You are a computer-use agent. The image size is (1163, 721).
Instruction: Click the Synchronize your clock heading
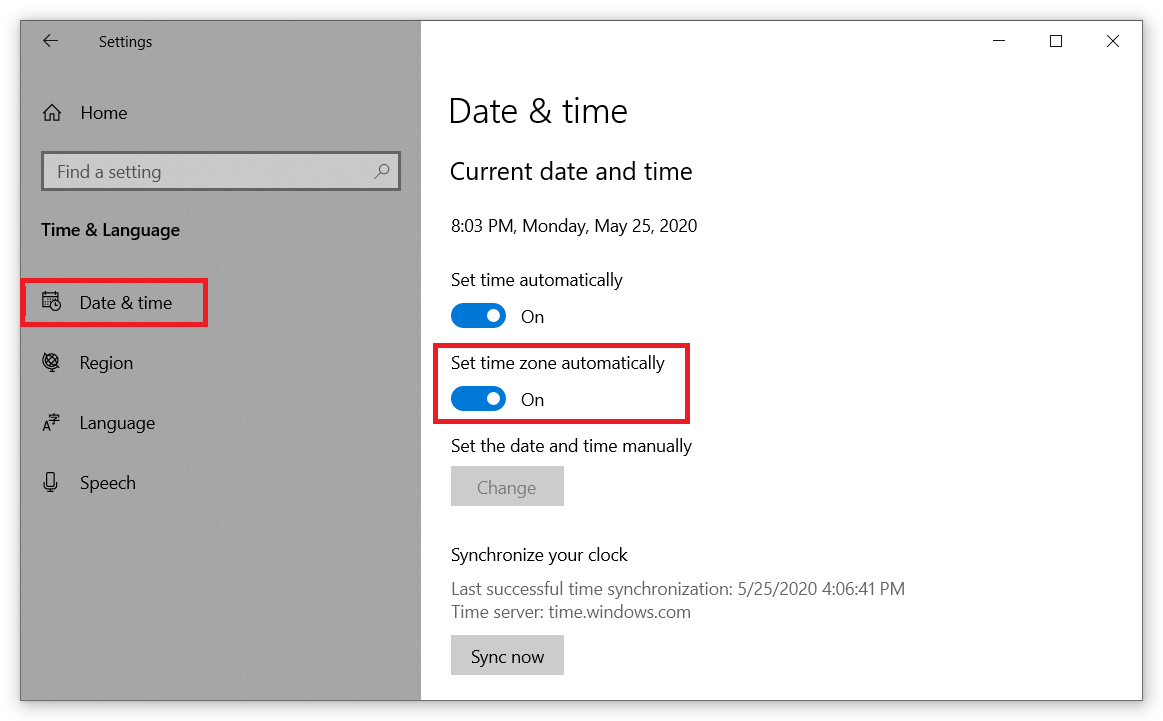539,555
